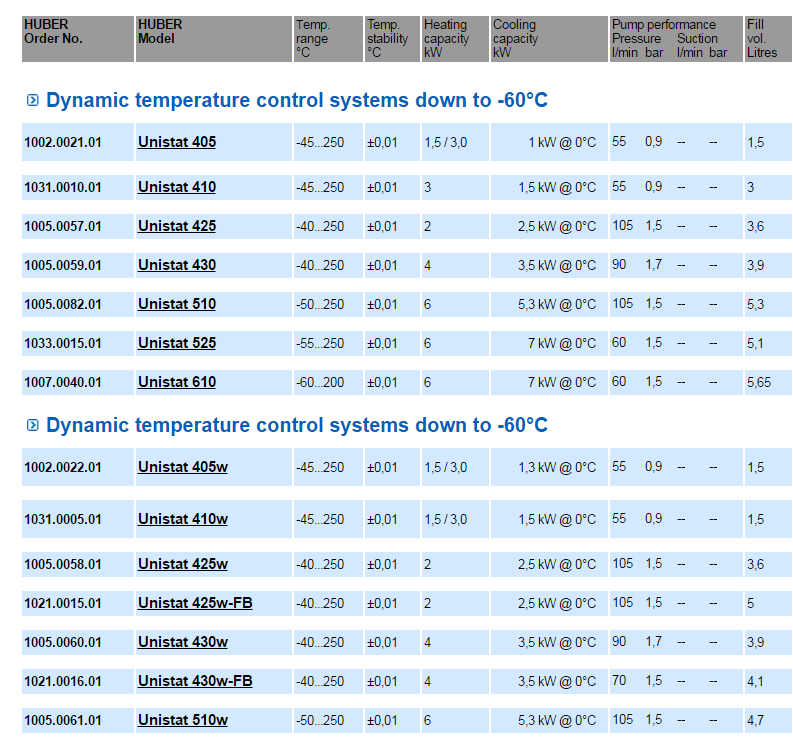Click Unistat 430w-FB fill volume 4,1
Viewport: 793px width, 749px height.
(x=756, y=681)
